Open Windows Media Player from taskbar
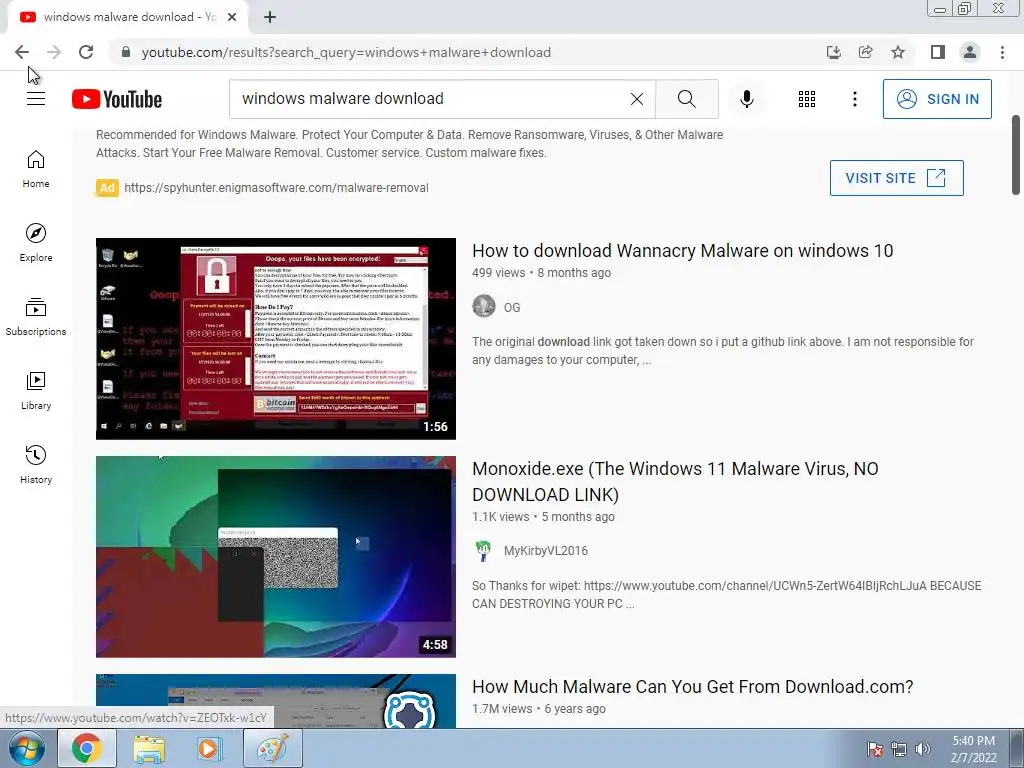This screenshot has width=1024, height=768. click(209, 748)
